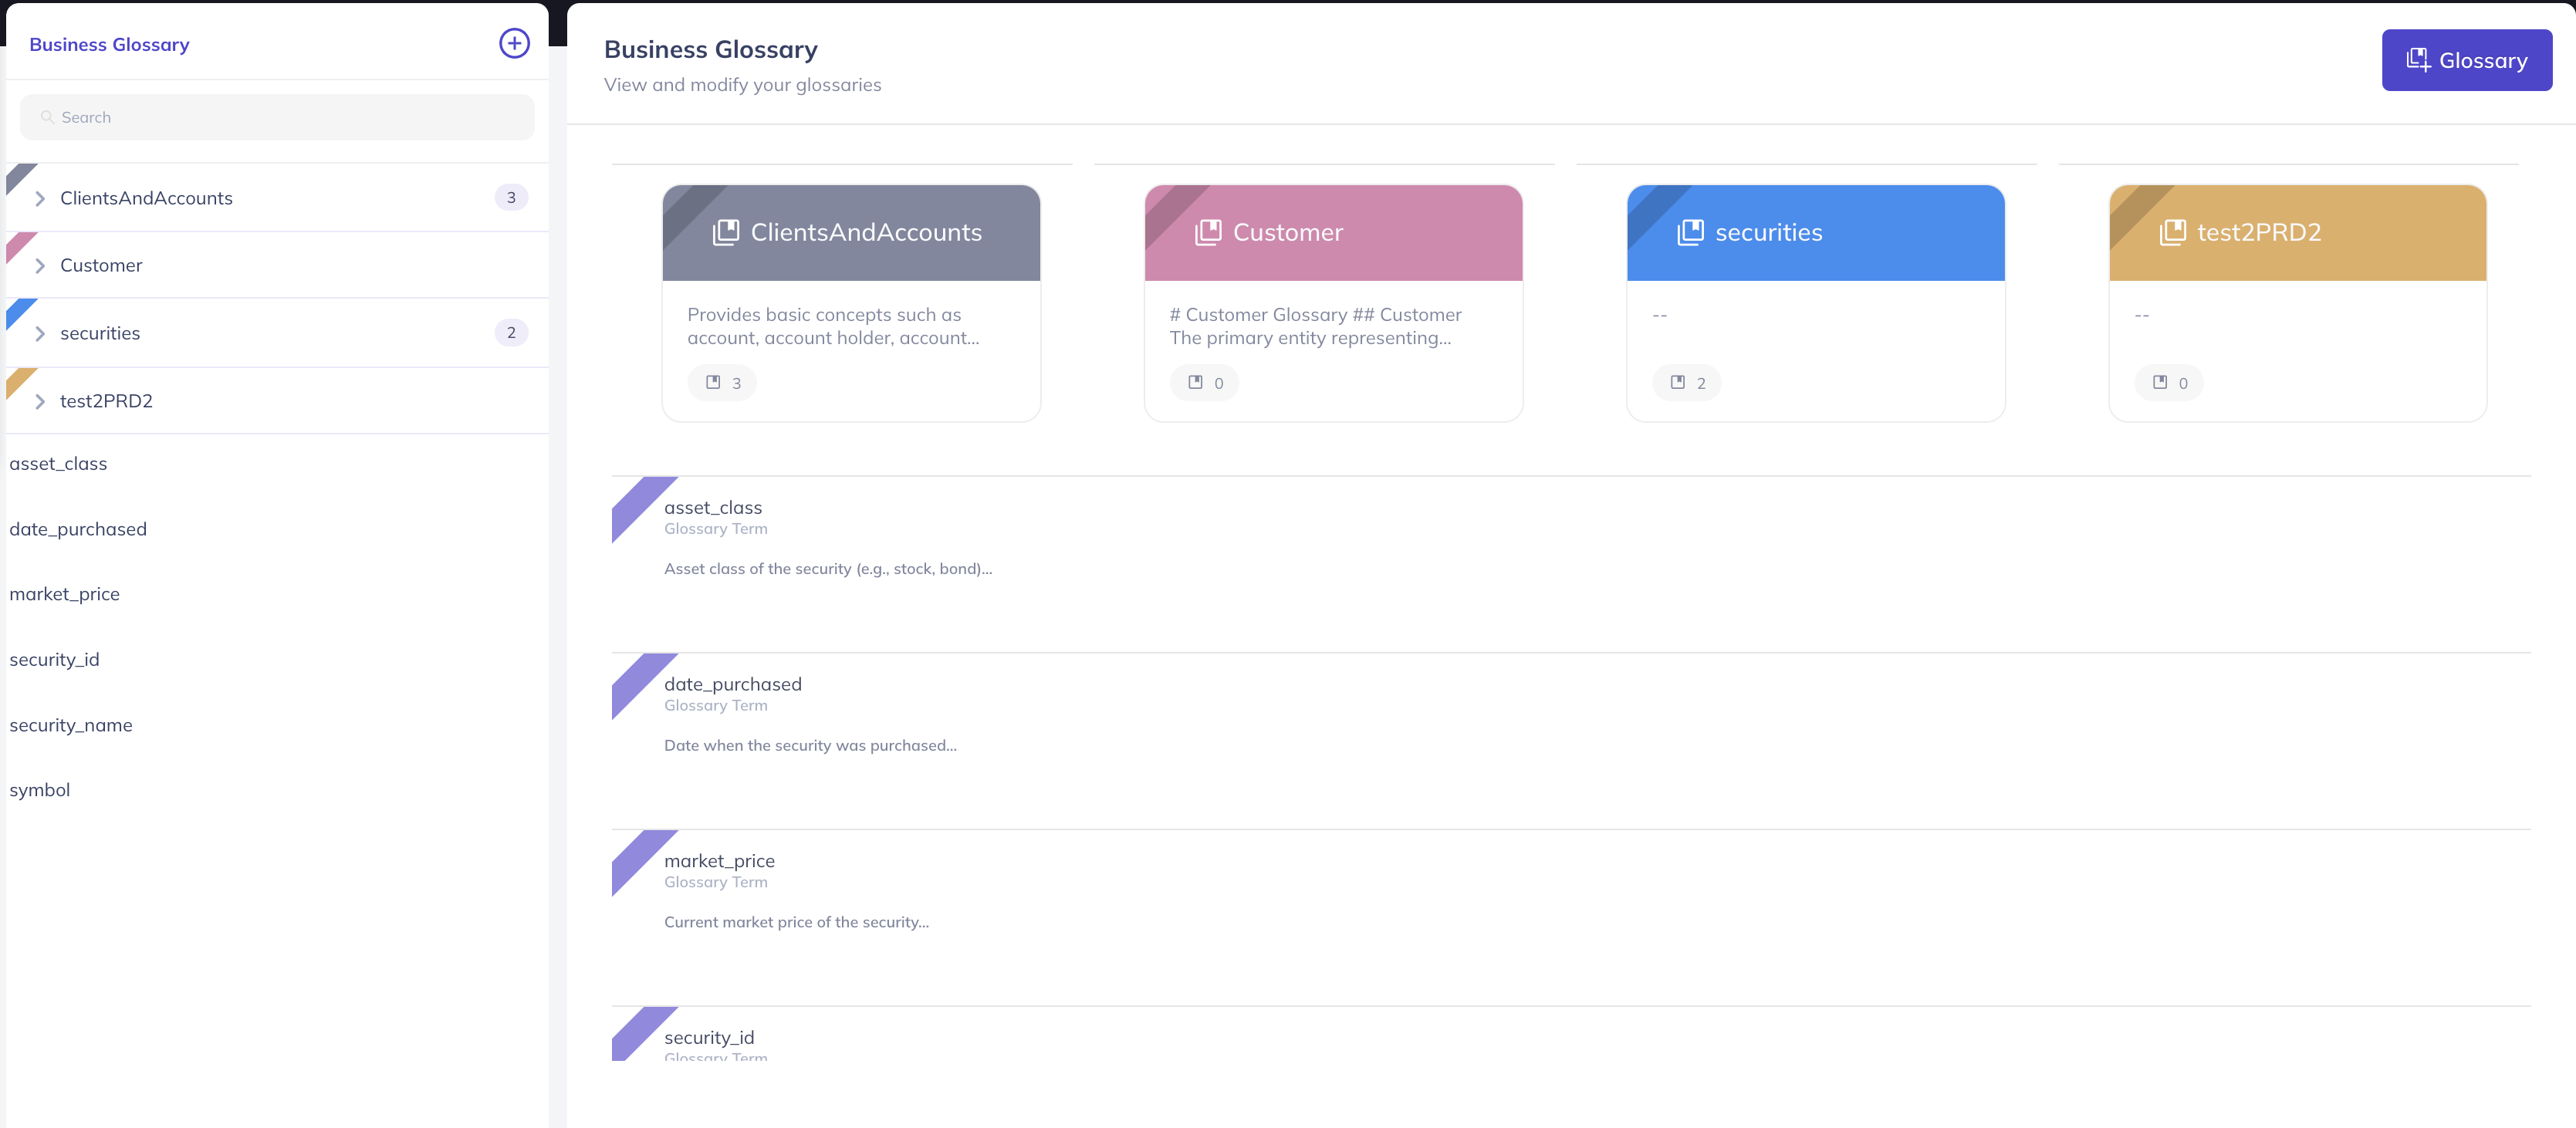Screen dimensions: 2576x1128
Task: Open the Business Glossary sidebar heading link
Action: tap(109, 44)
